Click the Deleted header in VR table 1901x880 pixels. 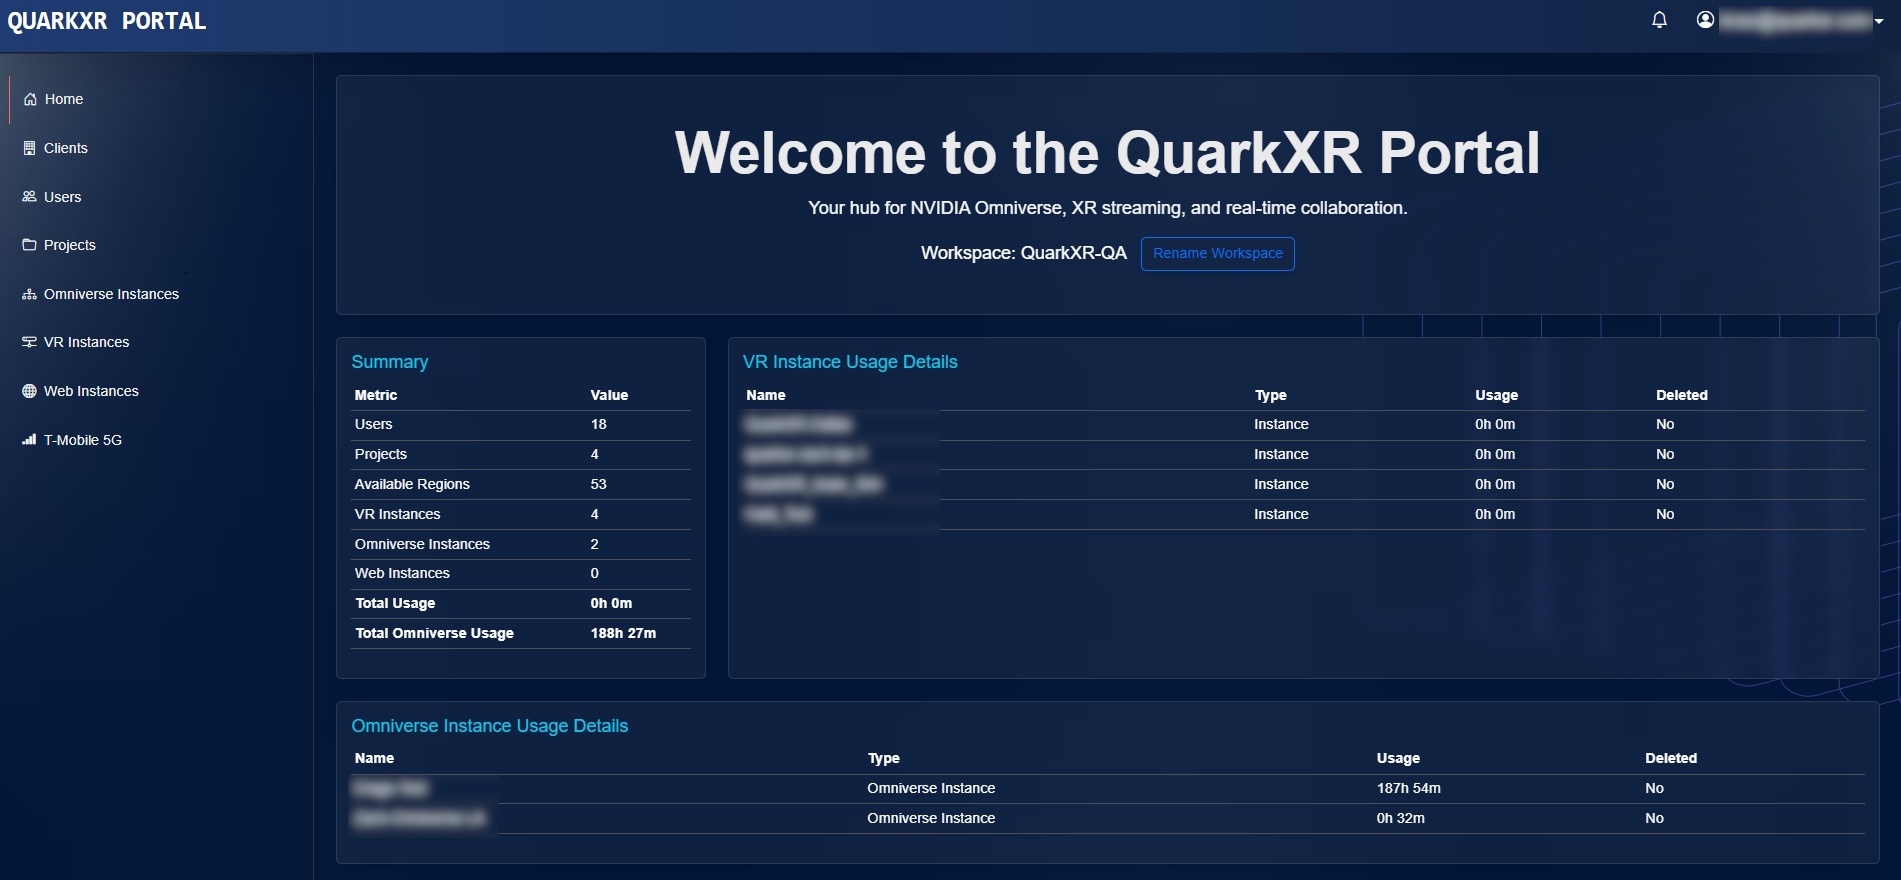[x=1682, y=395]
